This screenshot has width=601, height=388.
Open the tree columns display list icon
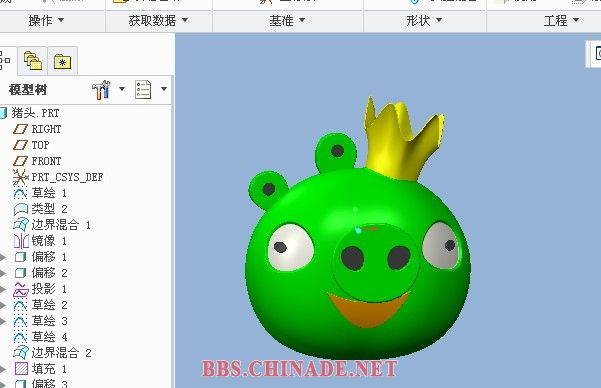coord(143,90)
